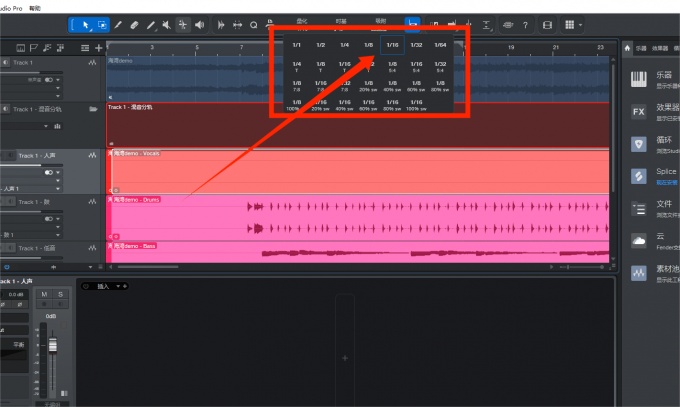This screenshot has width=680, height=407.
Task: Toggle monitor switch on Track 1
Action: (x=49, y=80)
